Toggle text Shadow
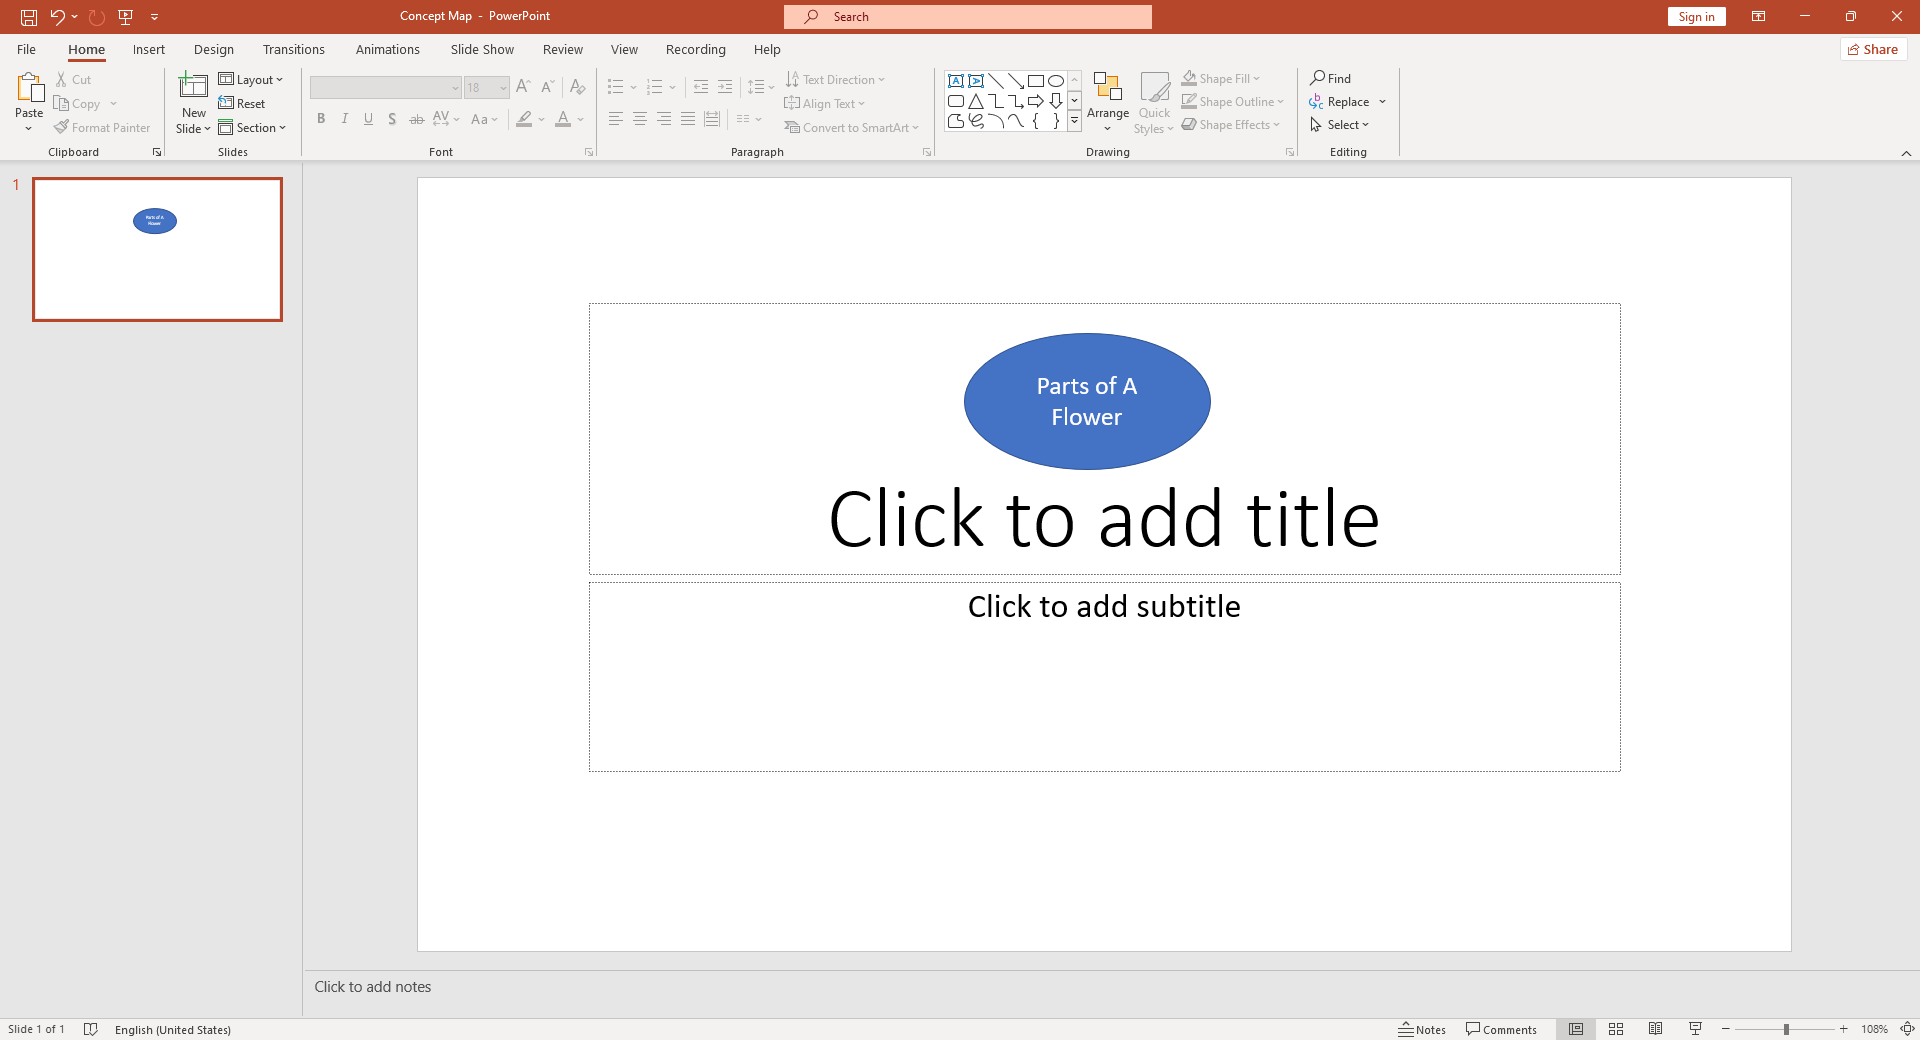1920x1040 pixels. 393,119
